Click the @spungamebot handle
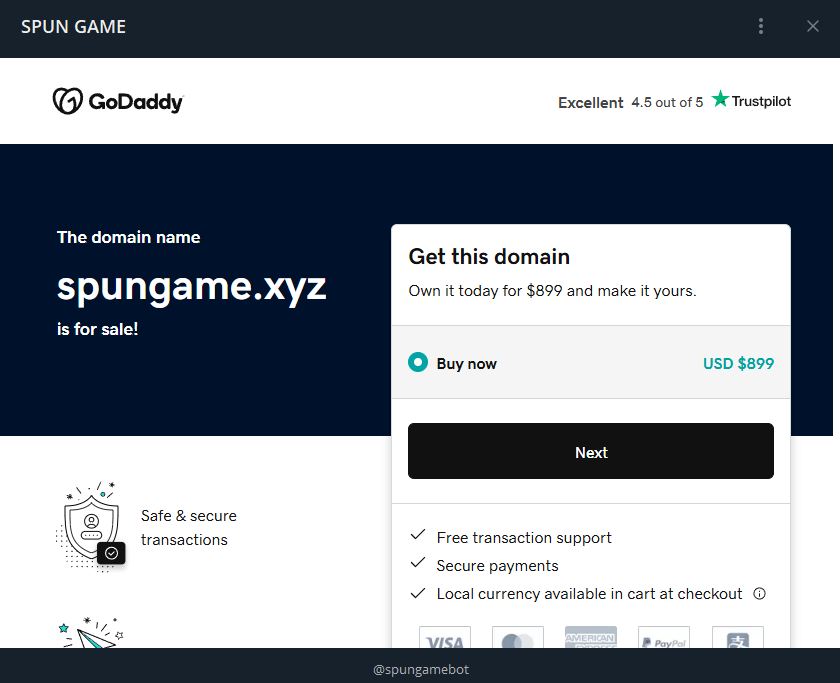This screenshot has width=840, height=683. click(421, 669)
